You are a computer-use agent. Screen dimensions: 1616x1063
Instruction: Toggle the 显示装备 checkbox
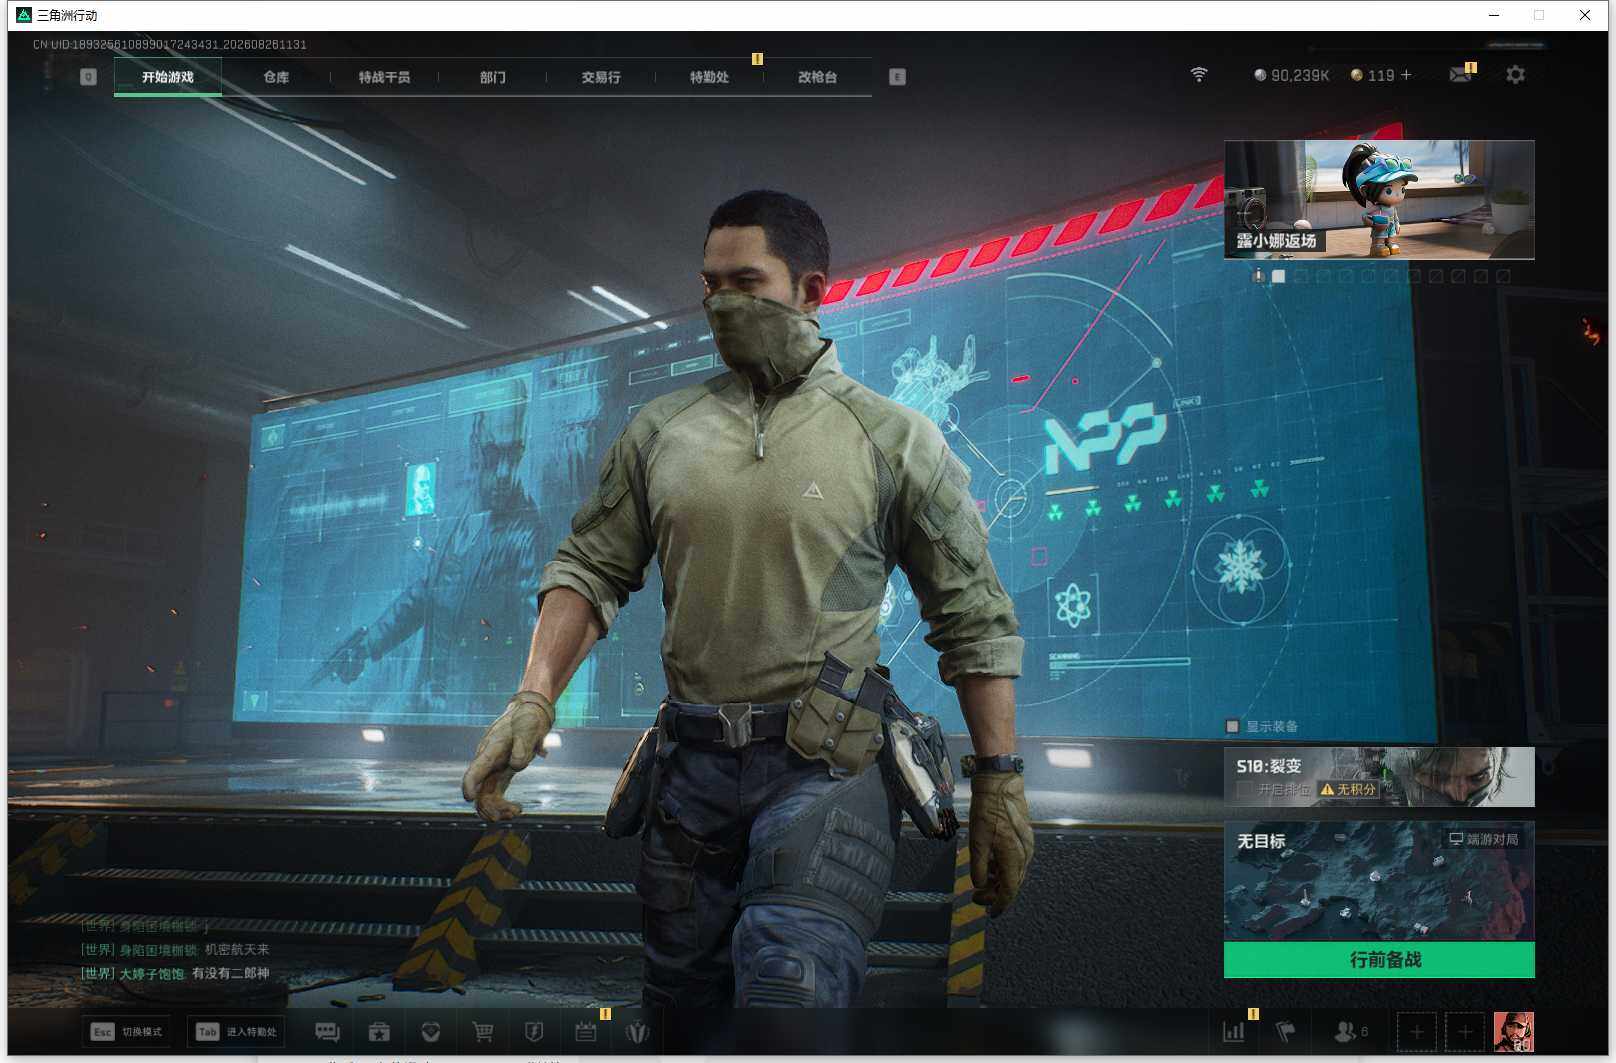(x=1232, y=727)
